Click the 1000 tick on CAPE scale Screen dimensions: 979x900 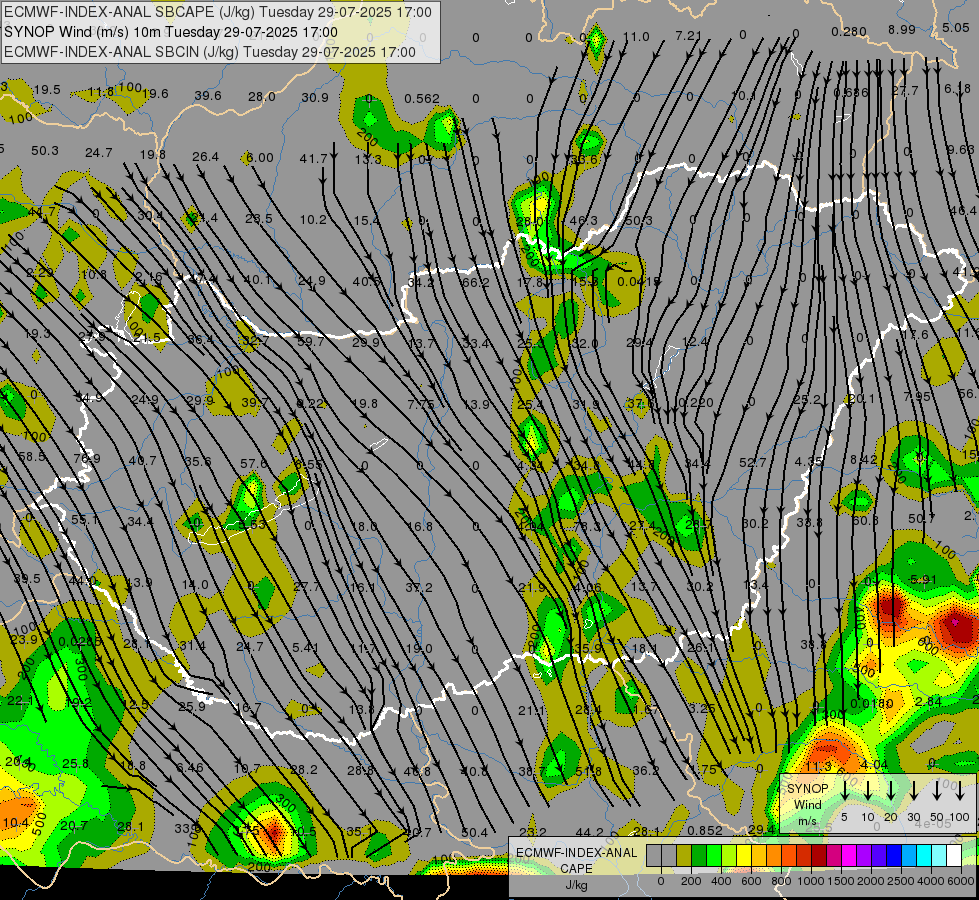click(811, 881)
